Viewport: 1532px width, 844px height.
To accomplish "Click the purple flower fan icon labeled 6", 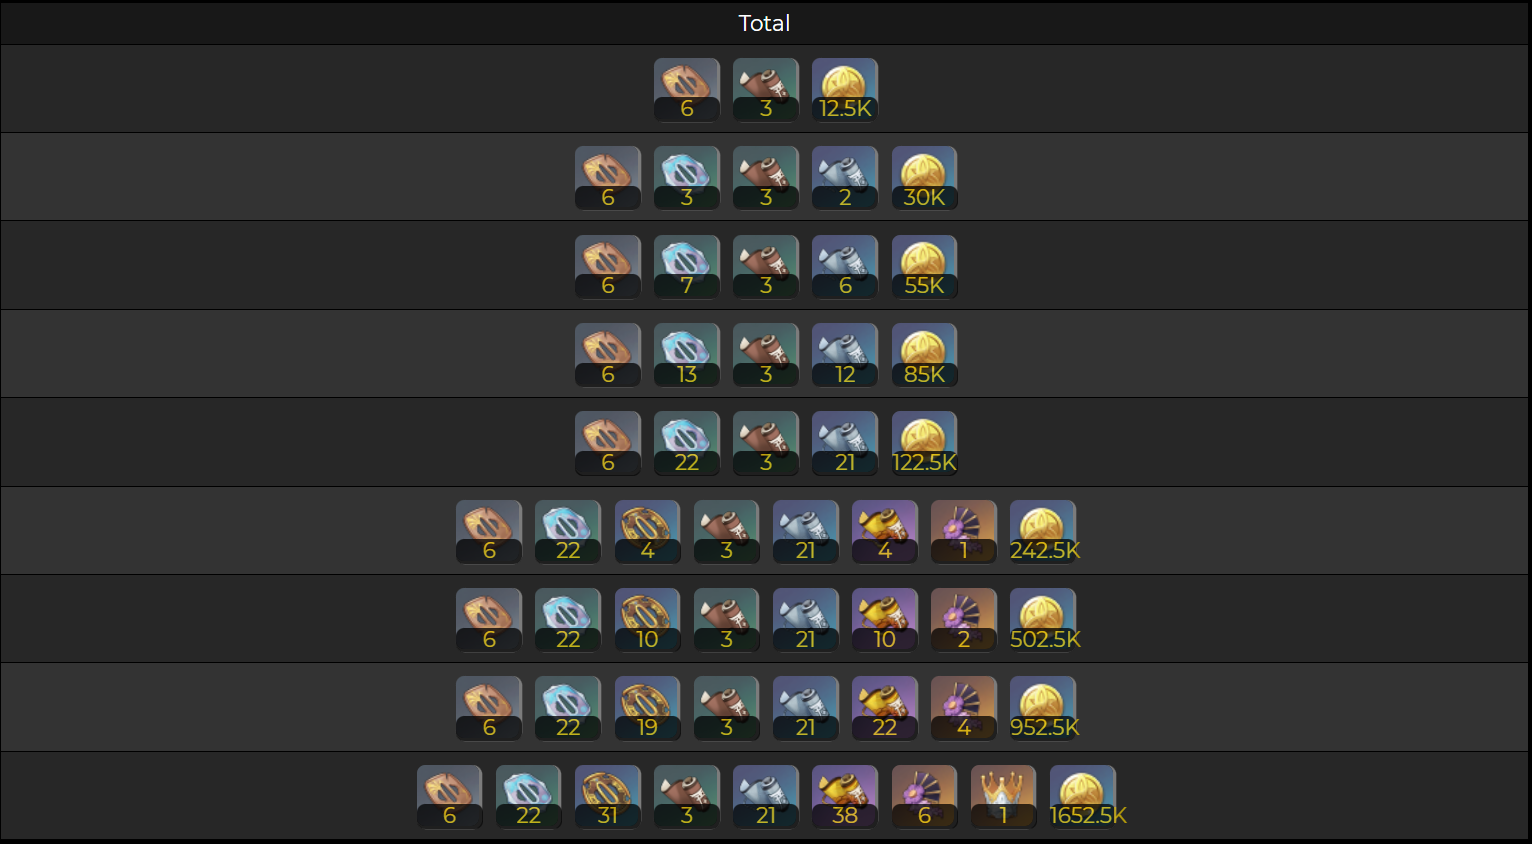I will [924, 797].
